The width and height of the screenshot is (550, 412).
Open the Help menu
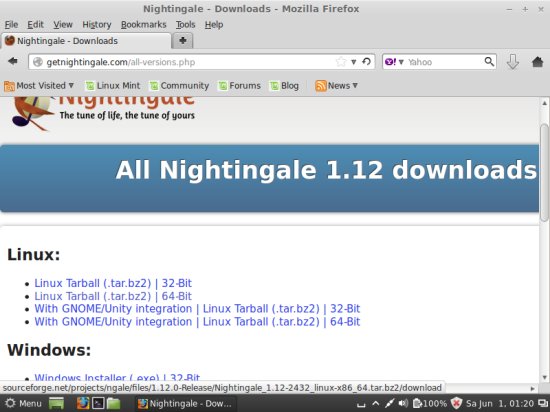pyautogui.click(x=214, y=25)
